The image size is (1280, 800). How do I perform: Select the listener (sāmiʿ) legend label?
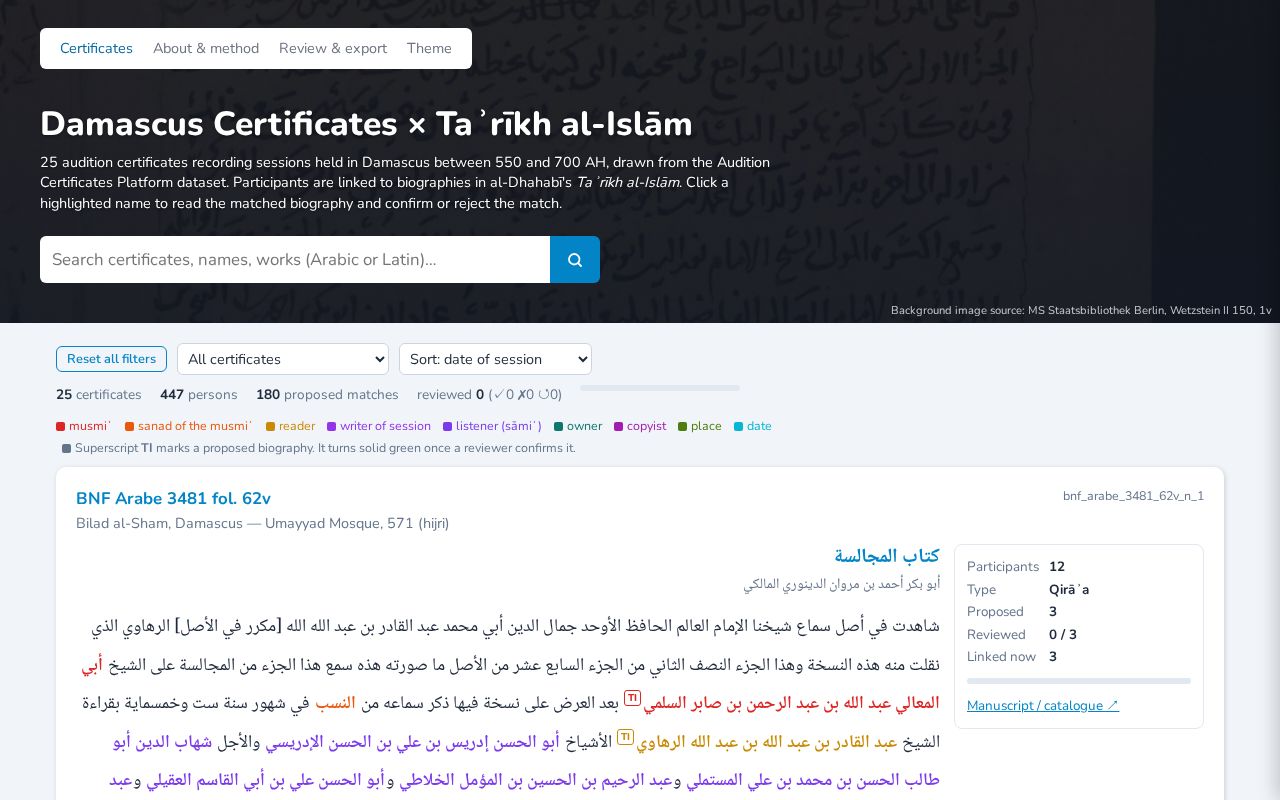coord(499,426)
